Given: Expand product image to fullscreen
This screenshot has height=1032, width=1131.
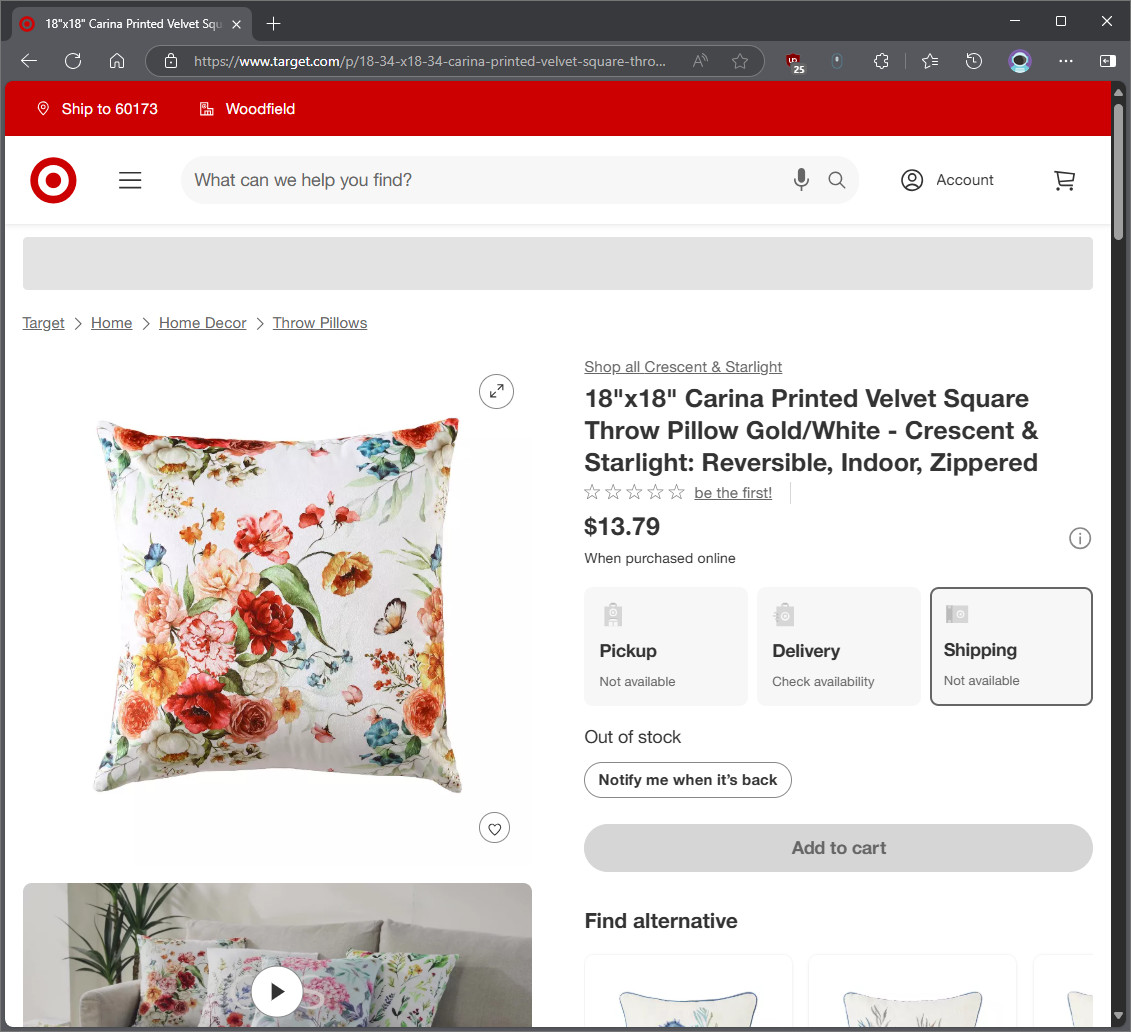Looking at the screenshot, I should [x=496, y=392].
